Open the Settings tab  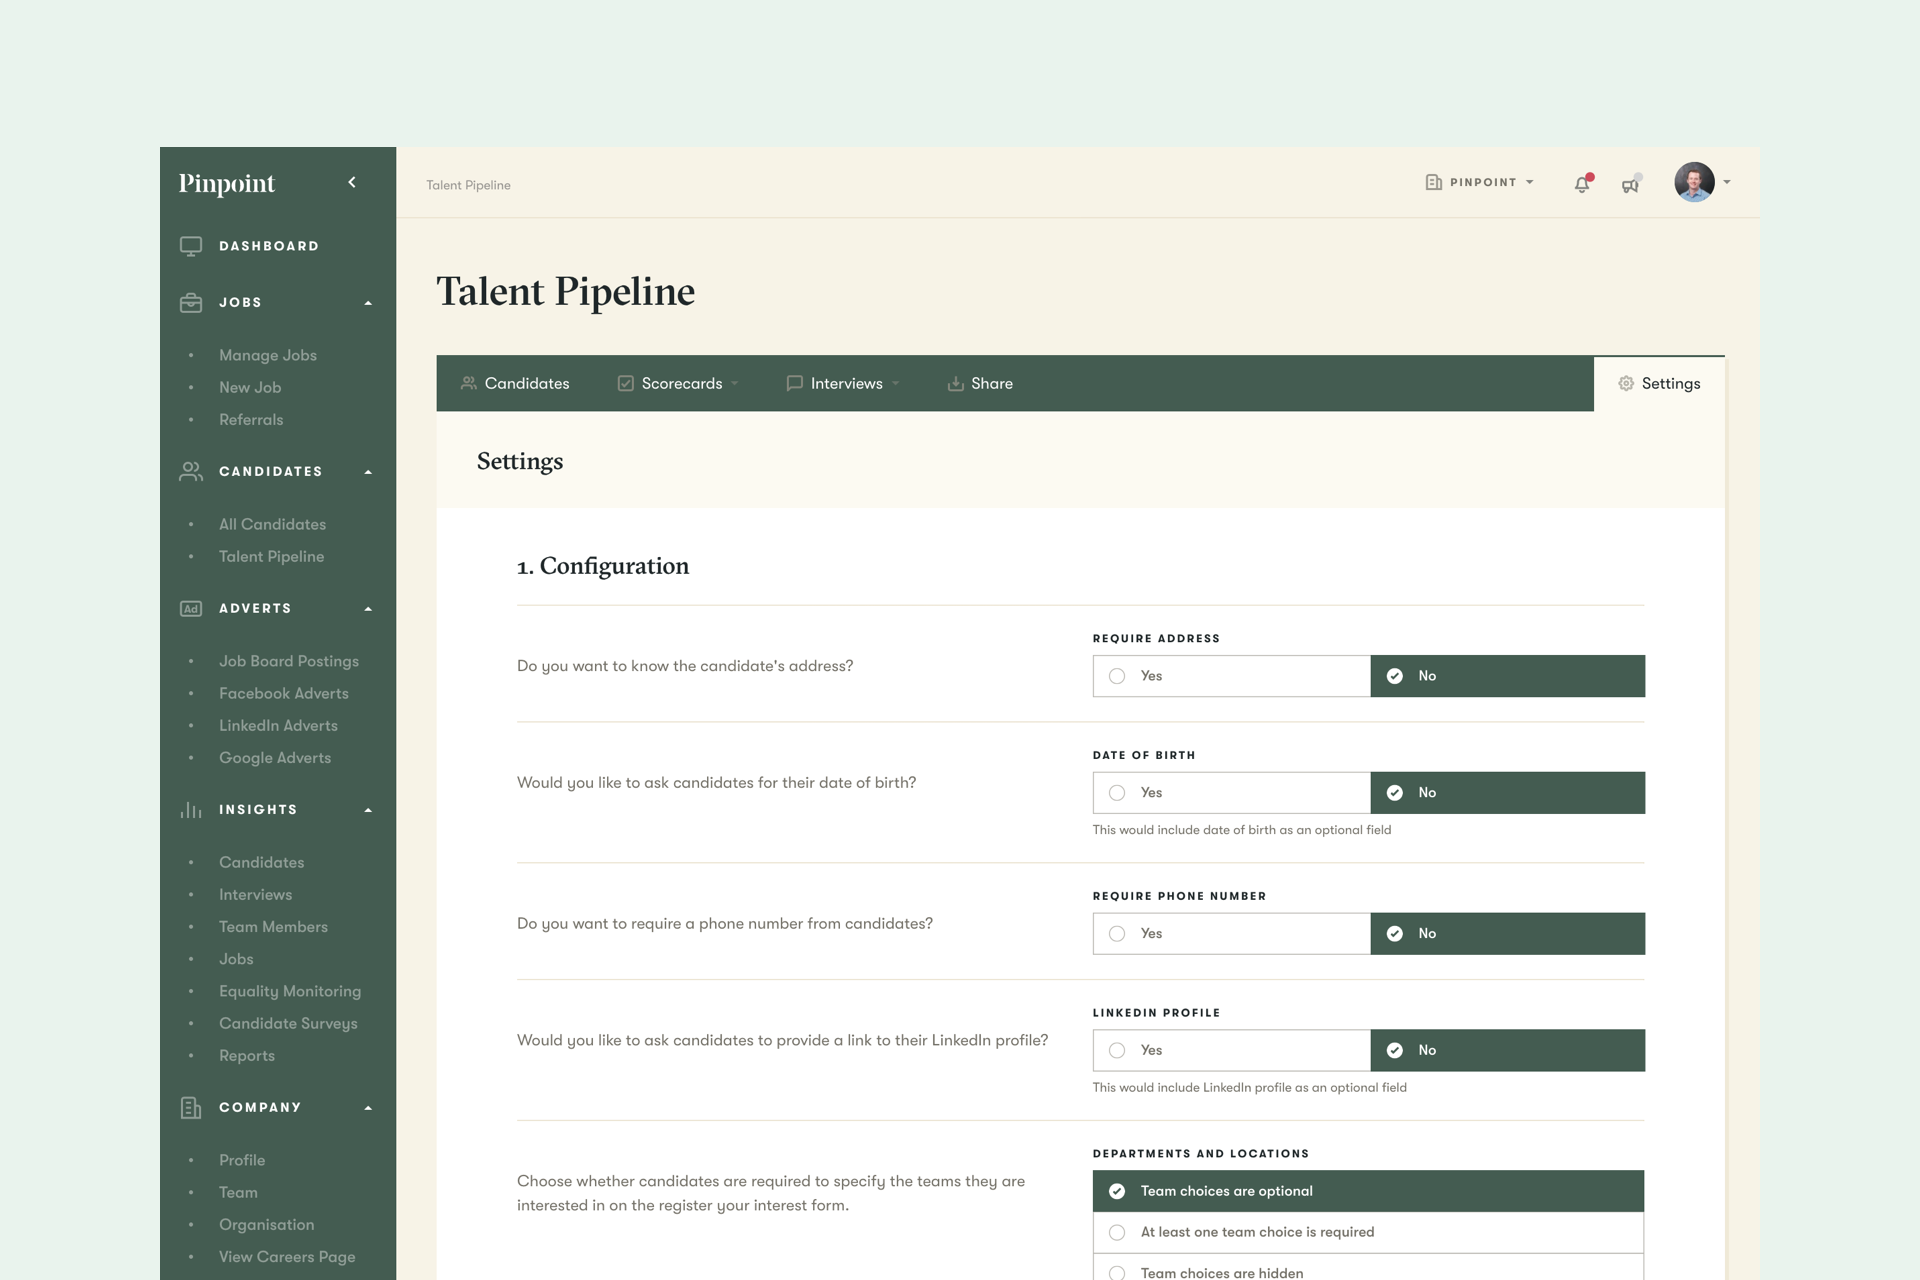click(x=1659, y=383)
